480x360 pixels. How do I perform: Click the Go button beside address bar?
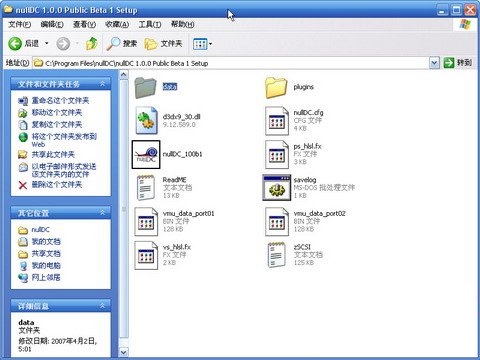pos(458,63)
